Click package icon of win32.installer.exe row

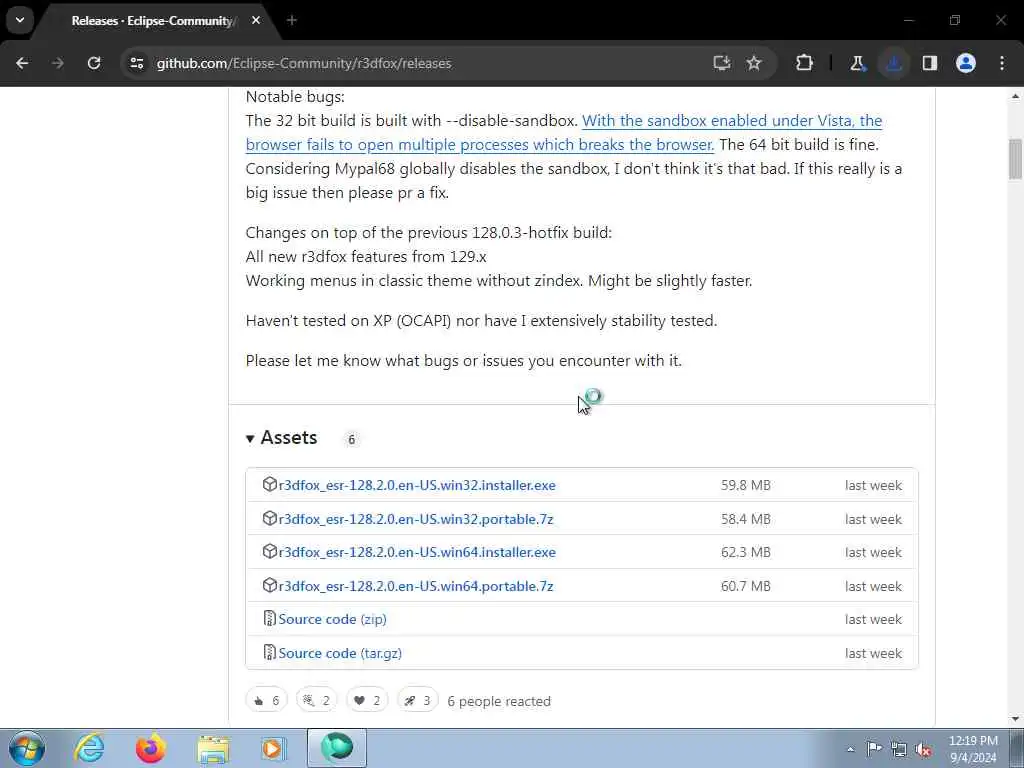(x=270, y=485)
